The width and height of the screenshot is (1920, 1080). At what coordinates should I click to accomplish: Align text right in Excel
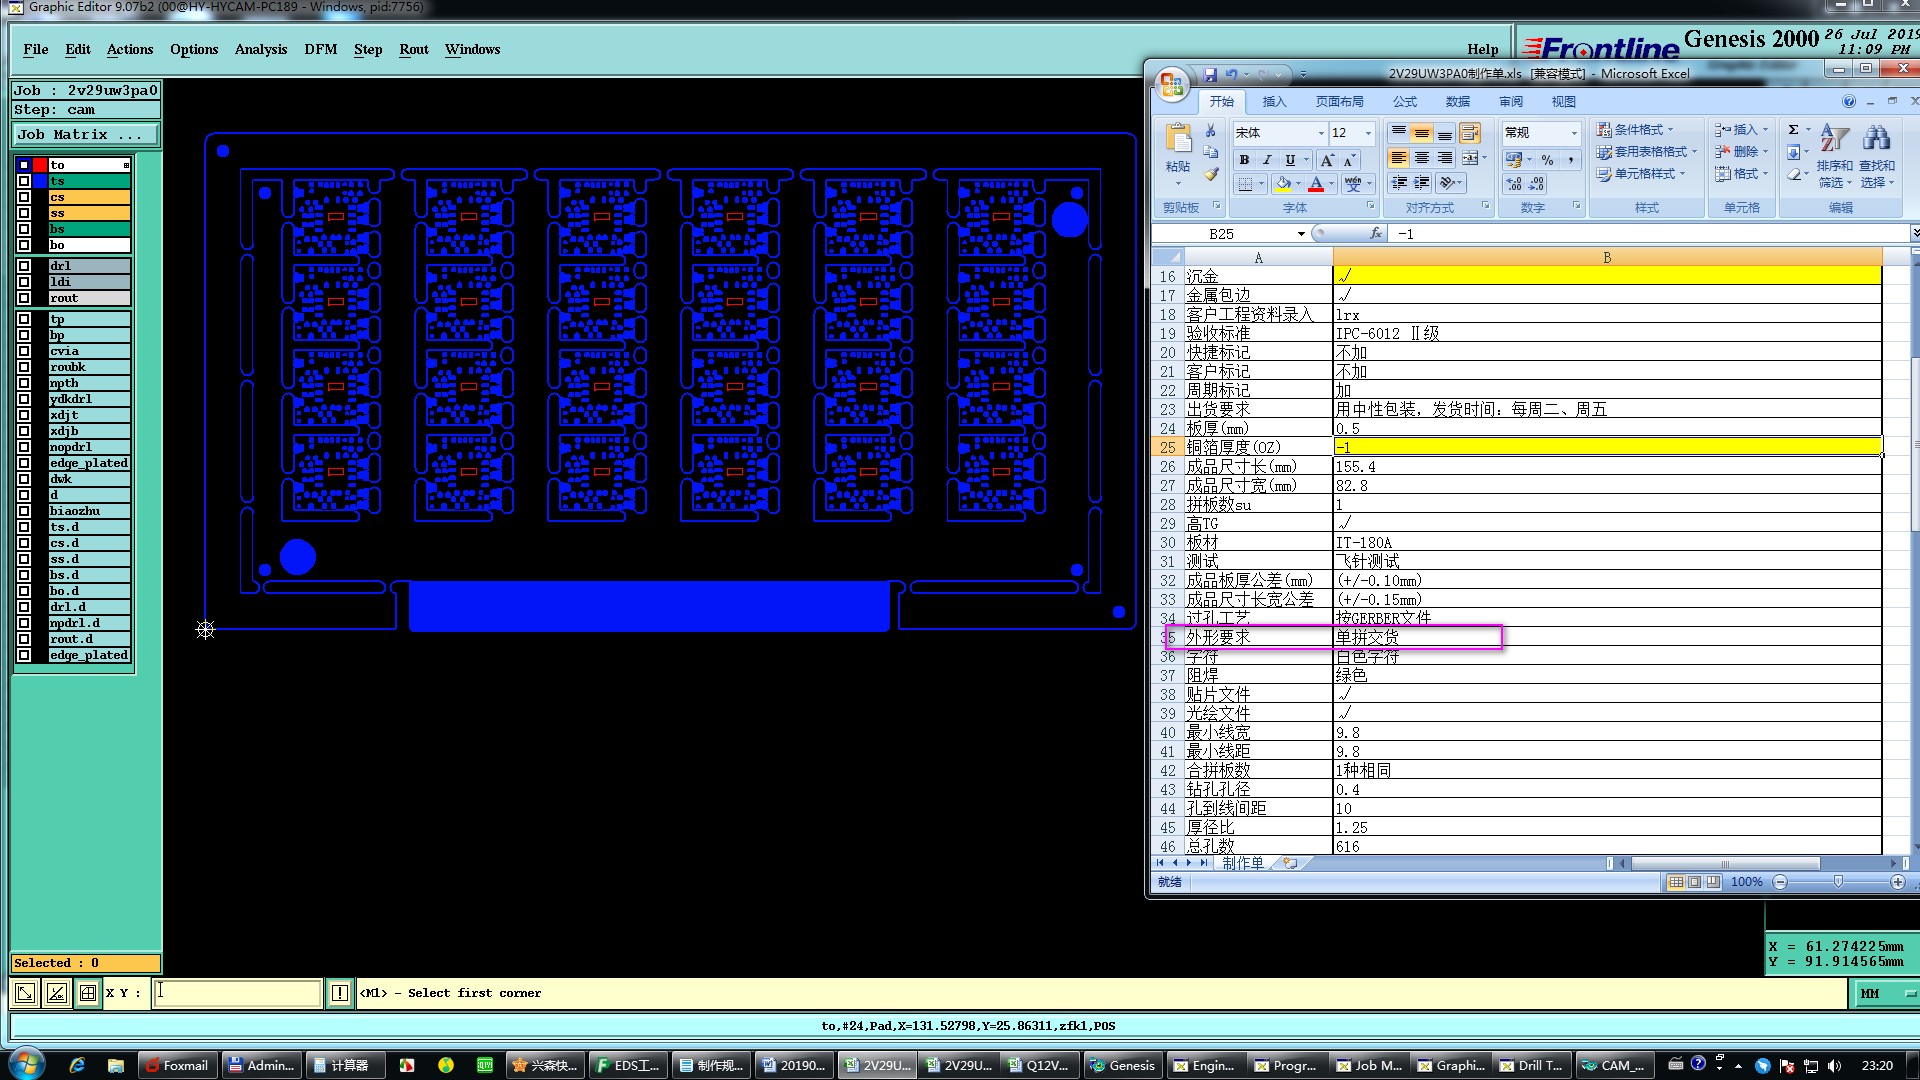1445,158
